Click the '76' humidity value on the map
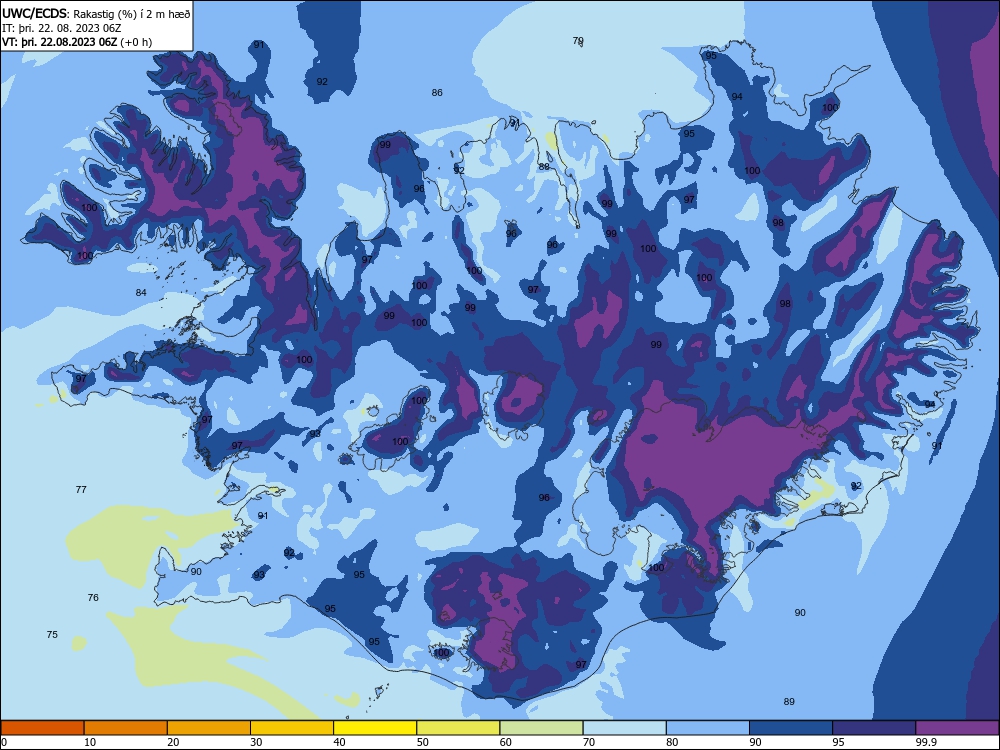 [x=93, y=598]
